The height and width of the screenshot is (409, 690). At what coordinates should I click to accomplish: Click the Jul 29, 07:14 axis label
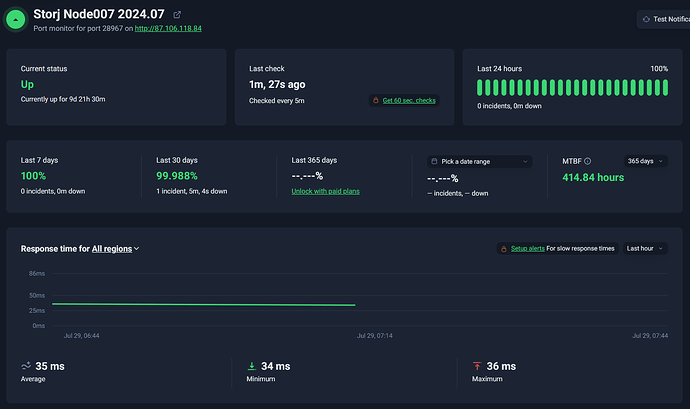374,335
